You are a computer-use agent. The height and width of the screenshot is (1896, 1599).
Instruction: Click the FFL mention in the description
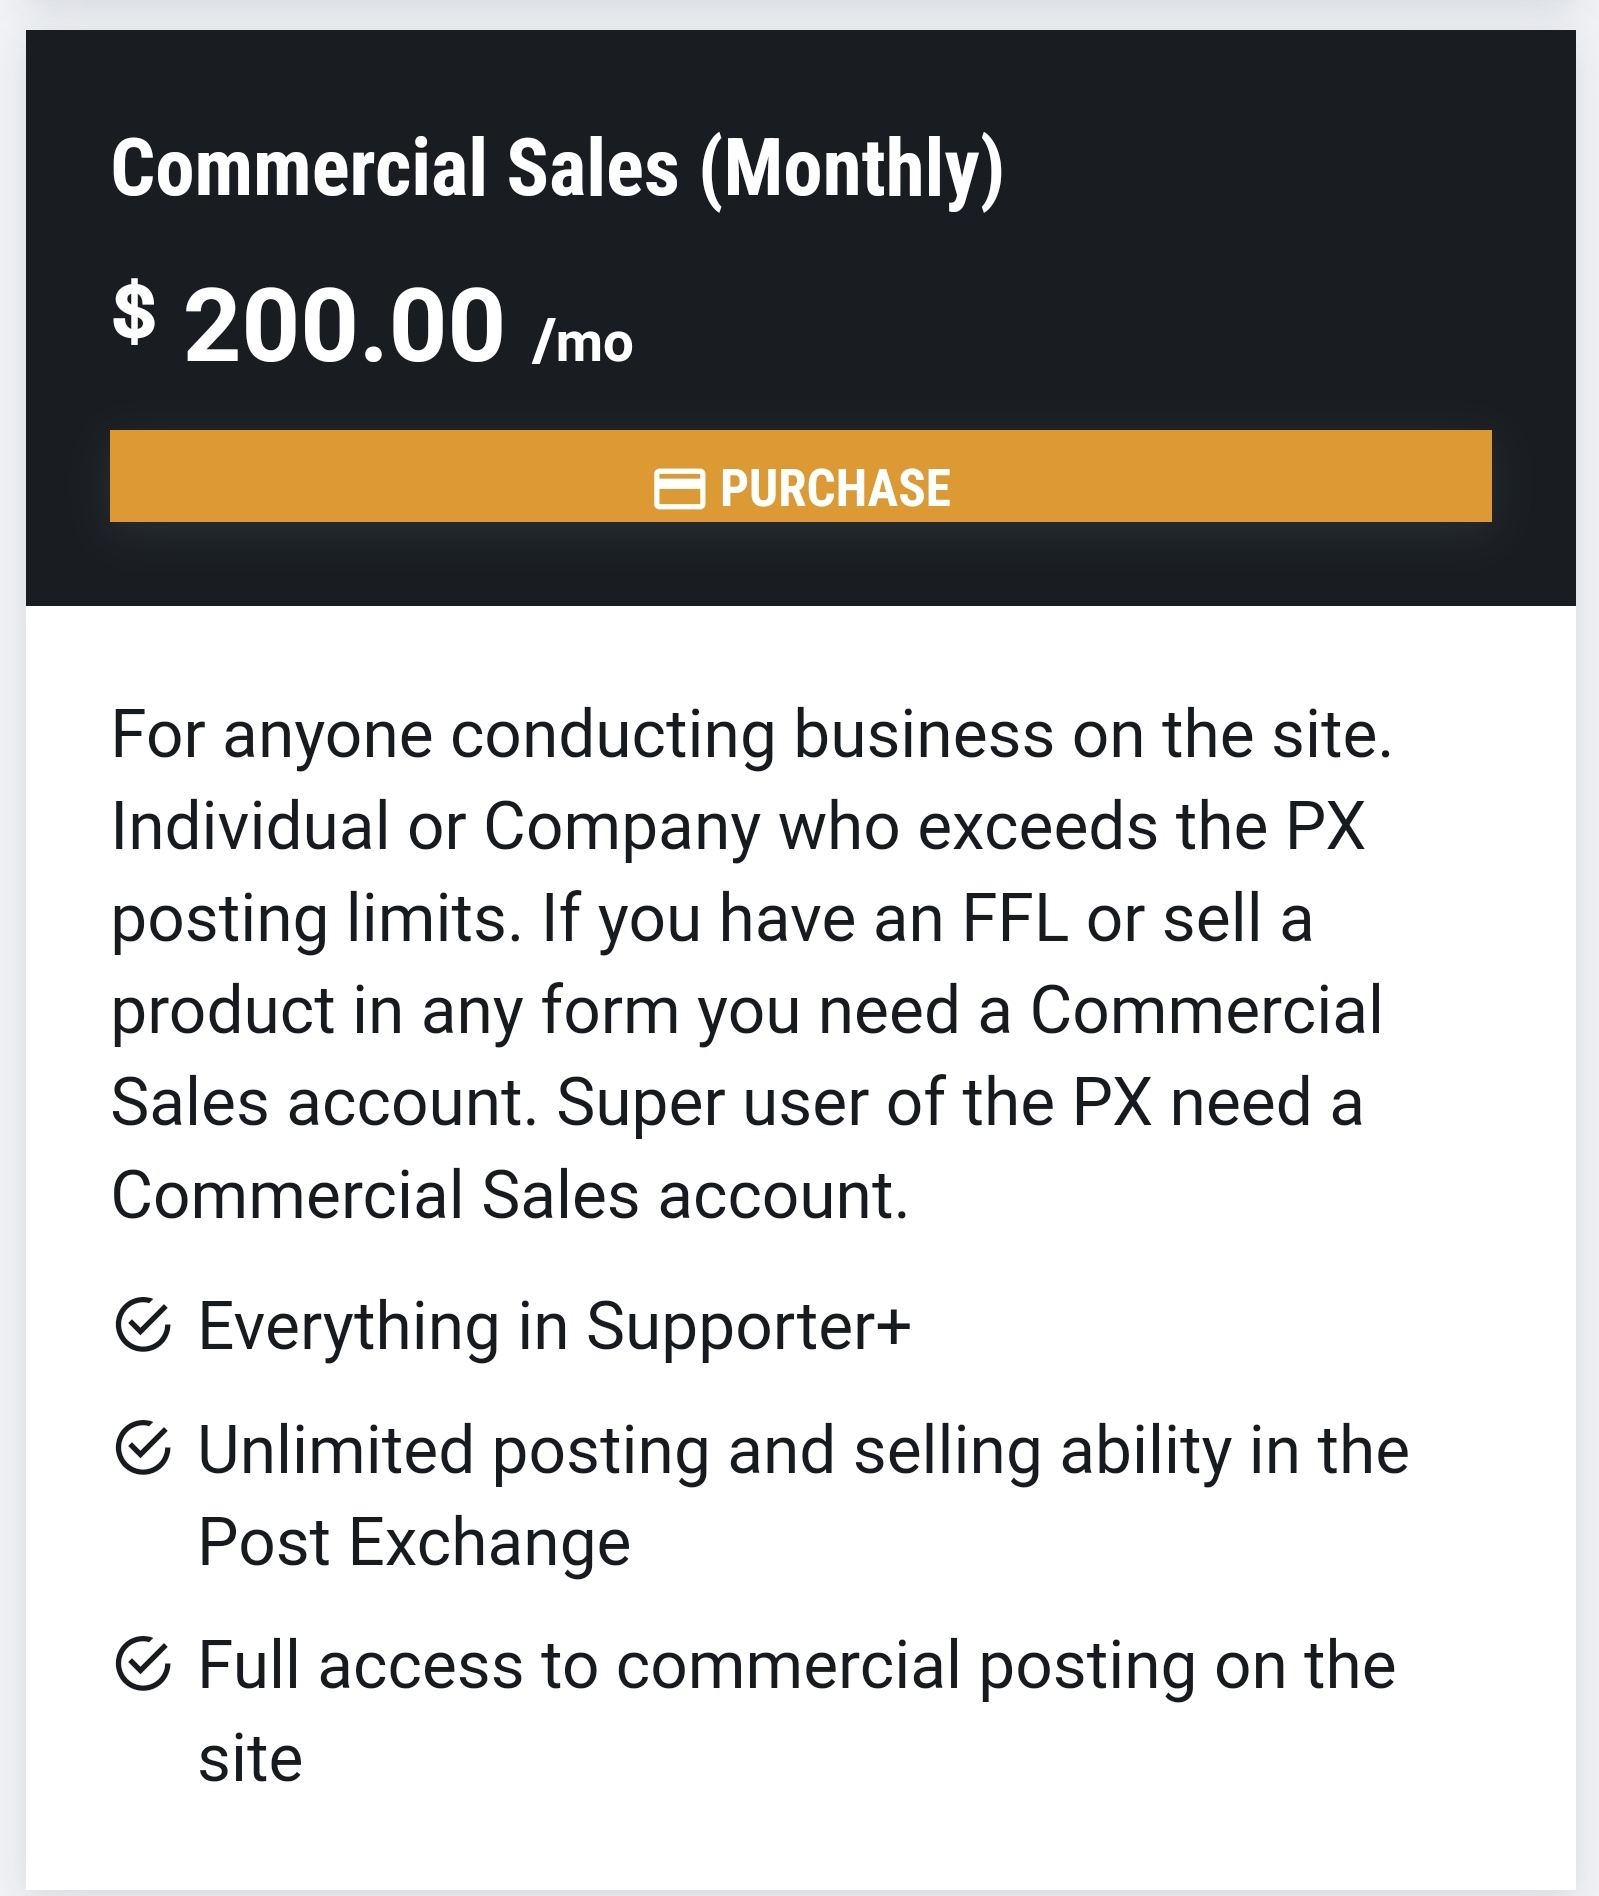(1014, 918)
